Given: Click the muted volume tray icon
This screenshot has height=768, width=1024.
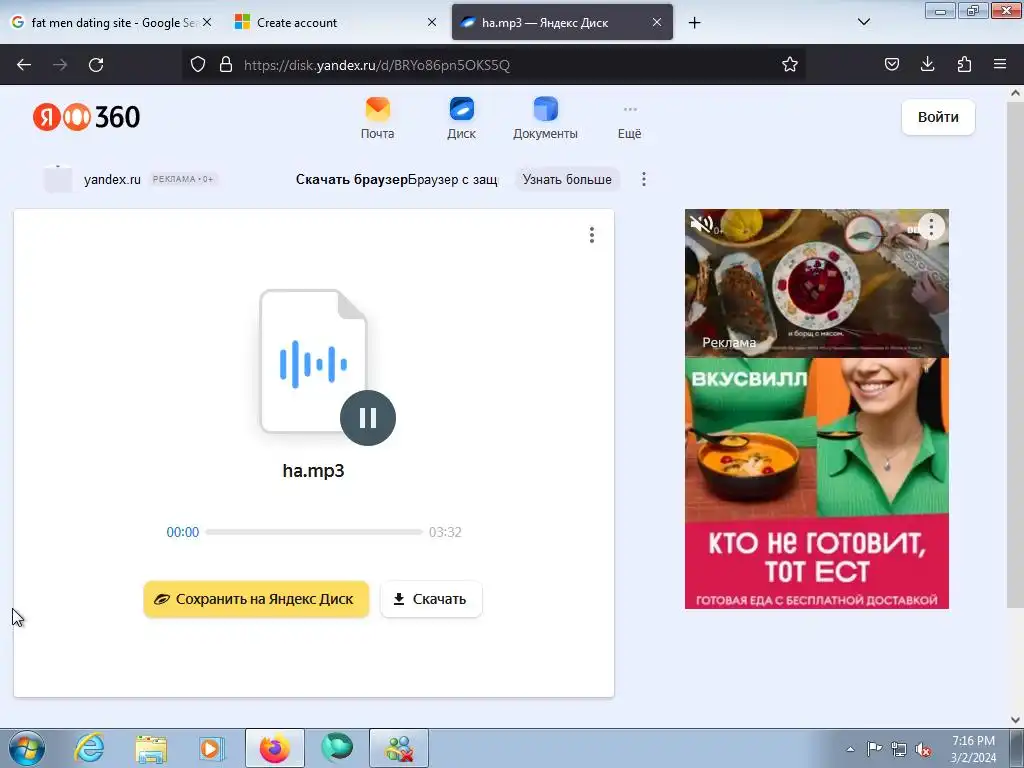Looking at the screenshot, I should tap(923, 750).
